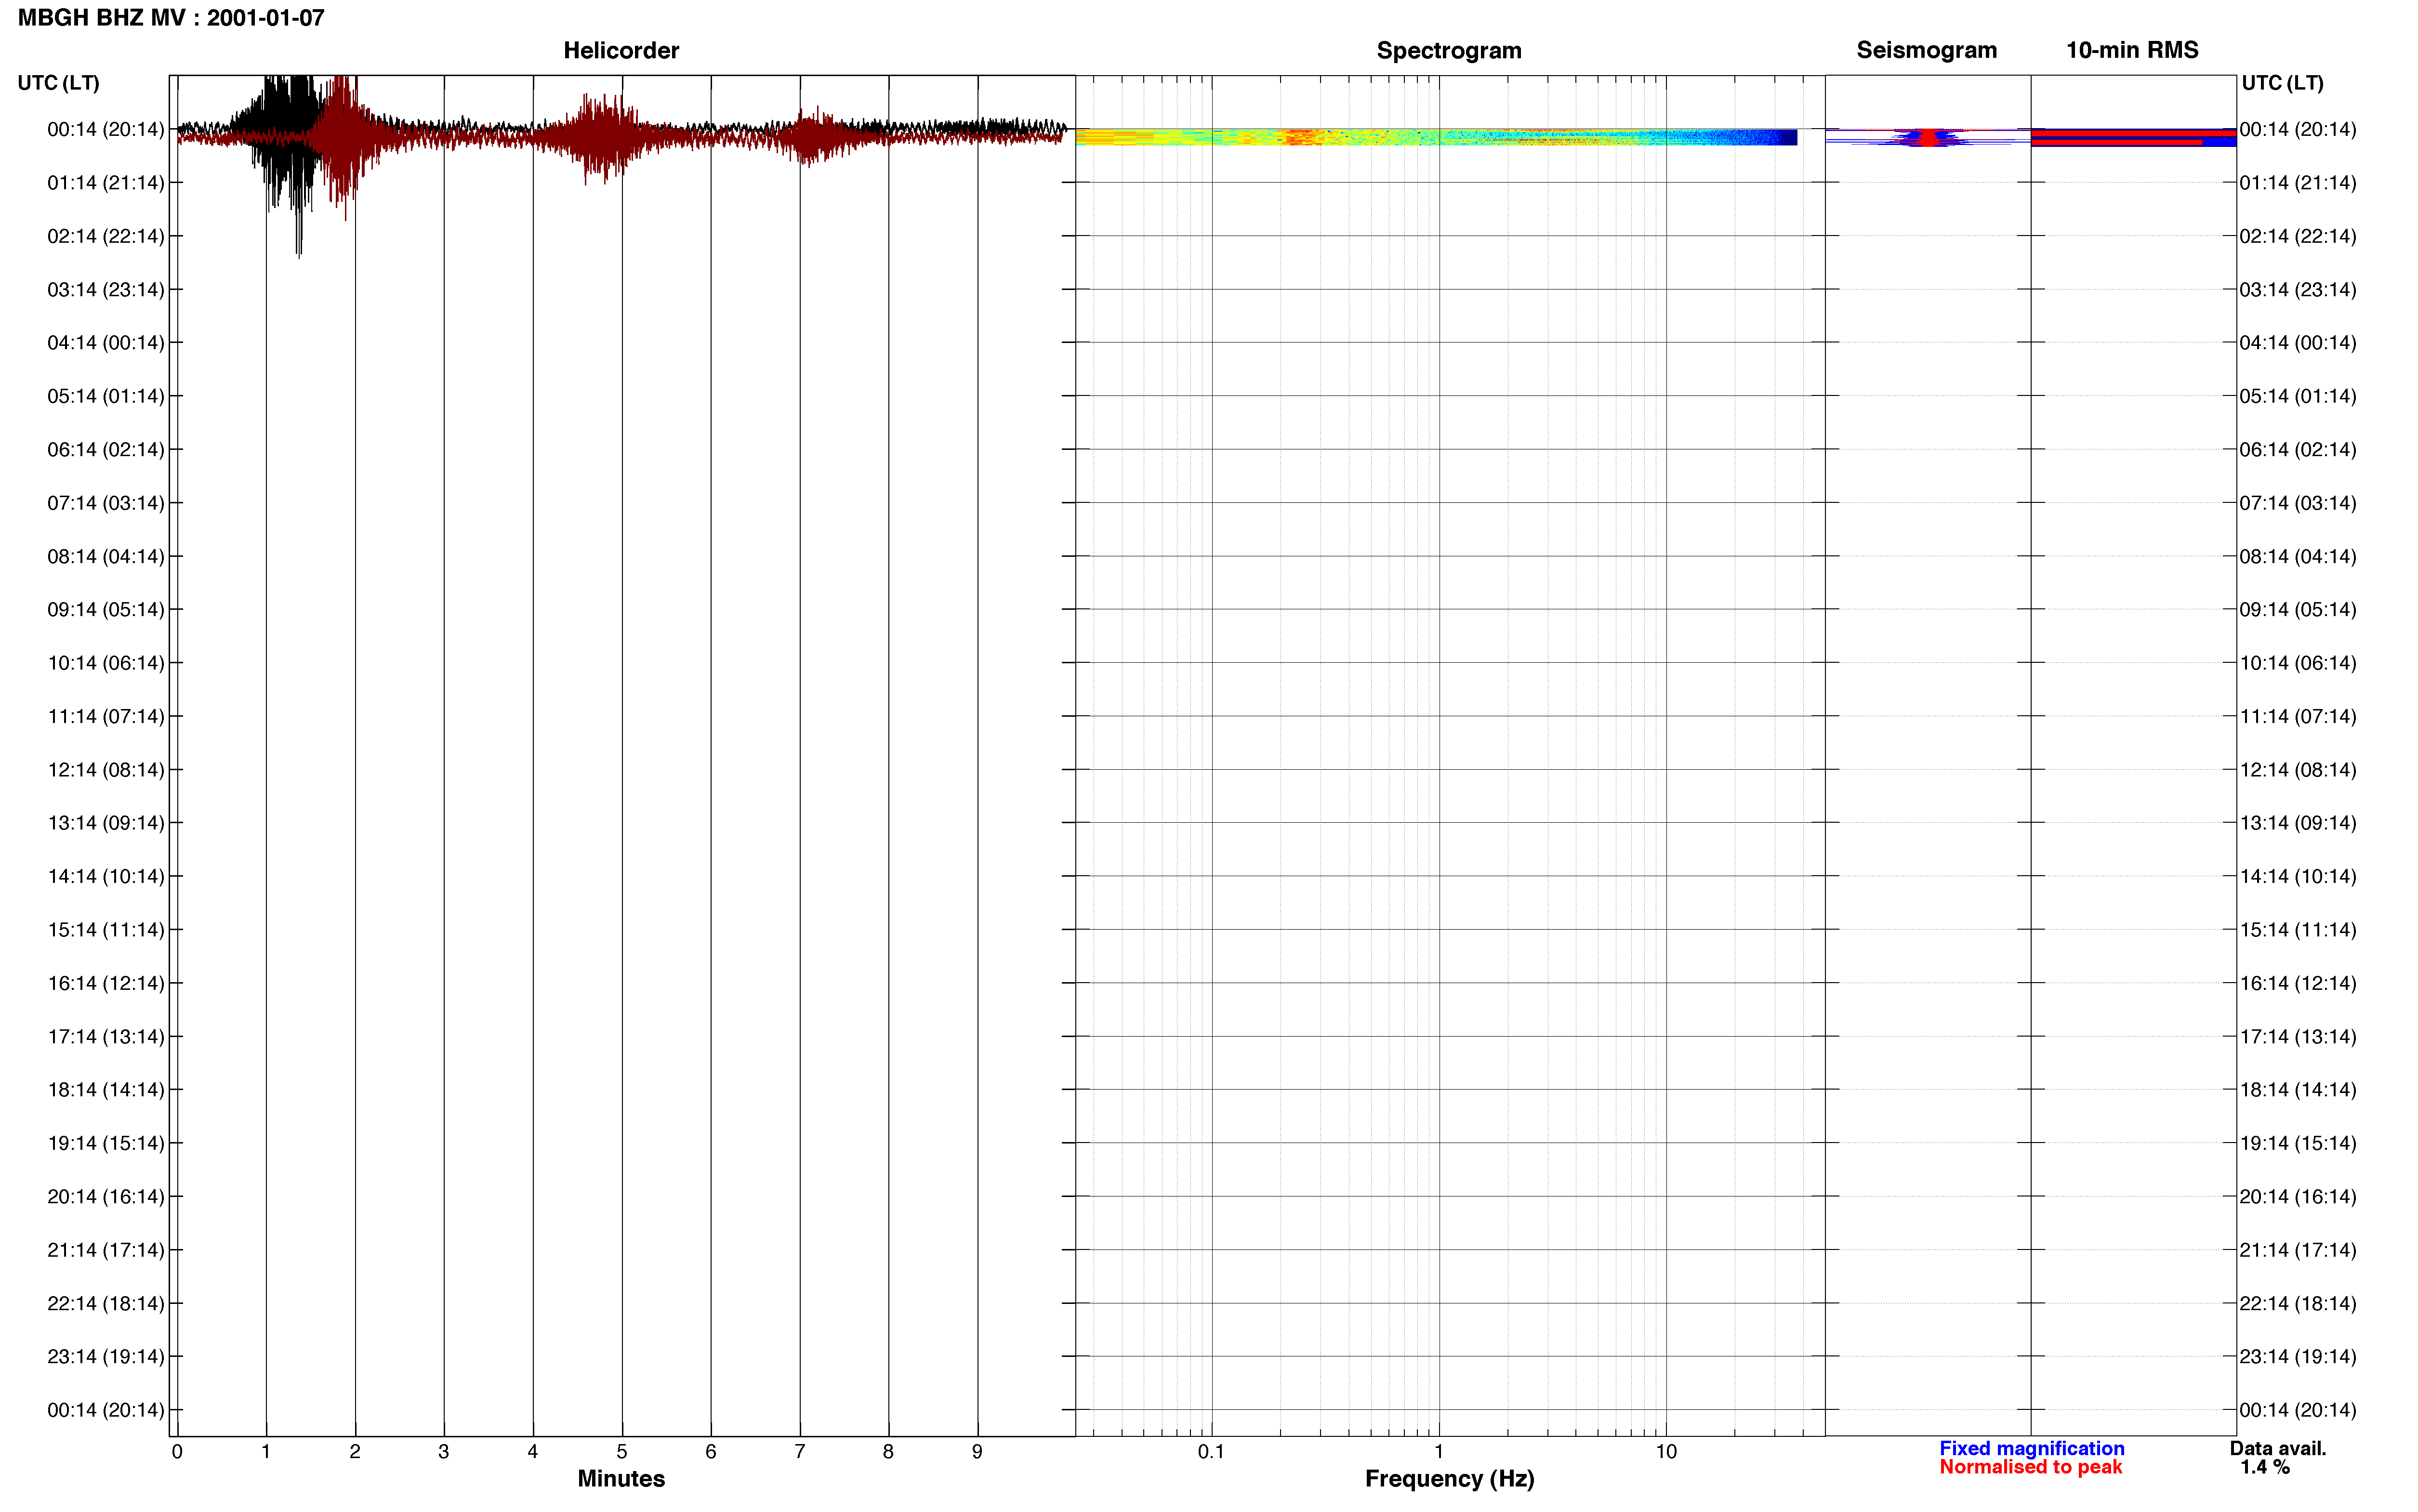The image size is (2418, 1512).
Task: Click Minutes axis tick label 4
Action: pos(533,1452)
